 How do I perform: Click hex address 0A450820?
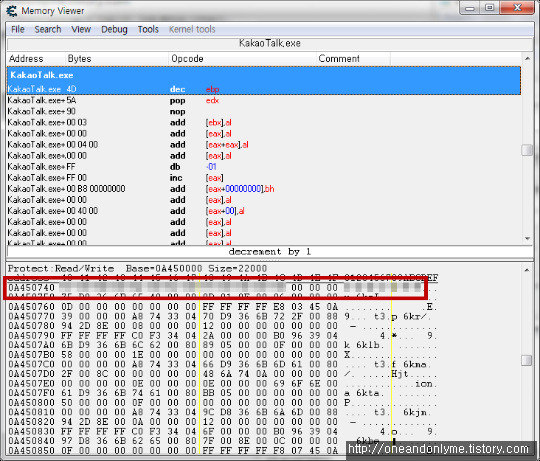click(x=31, y=422)
